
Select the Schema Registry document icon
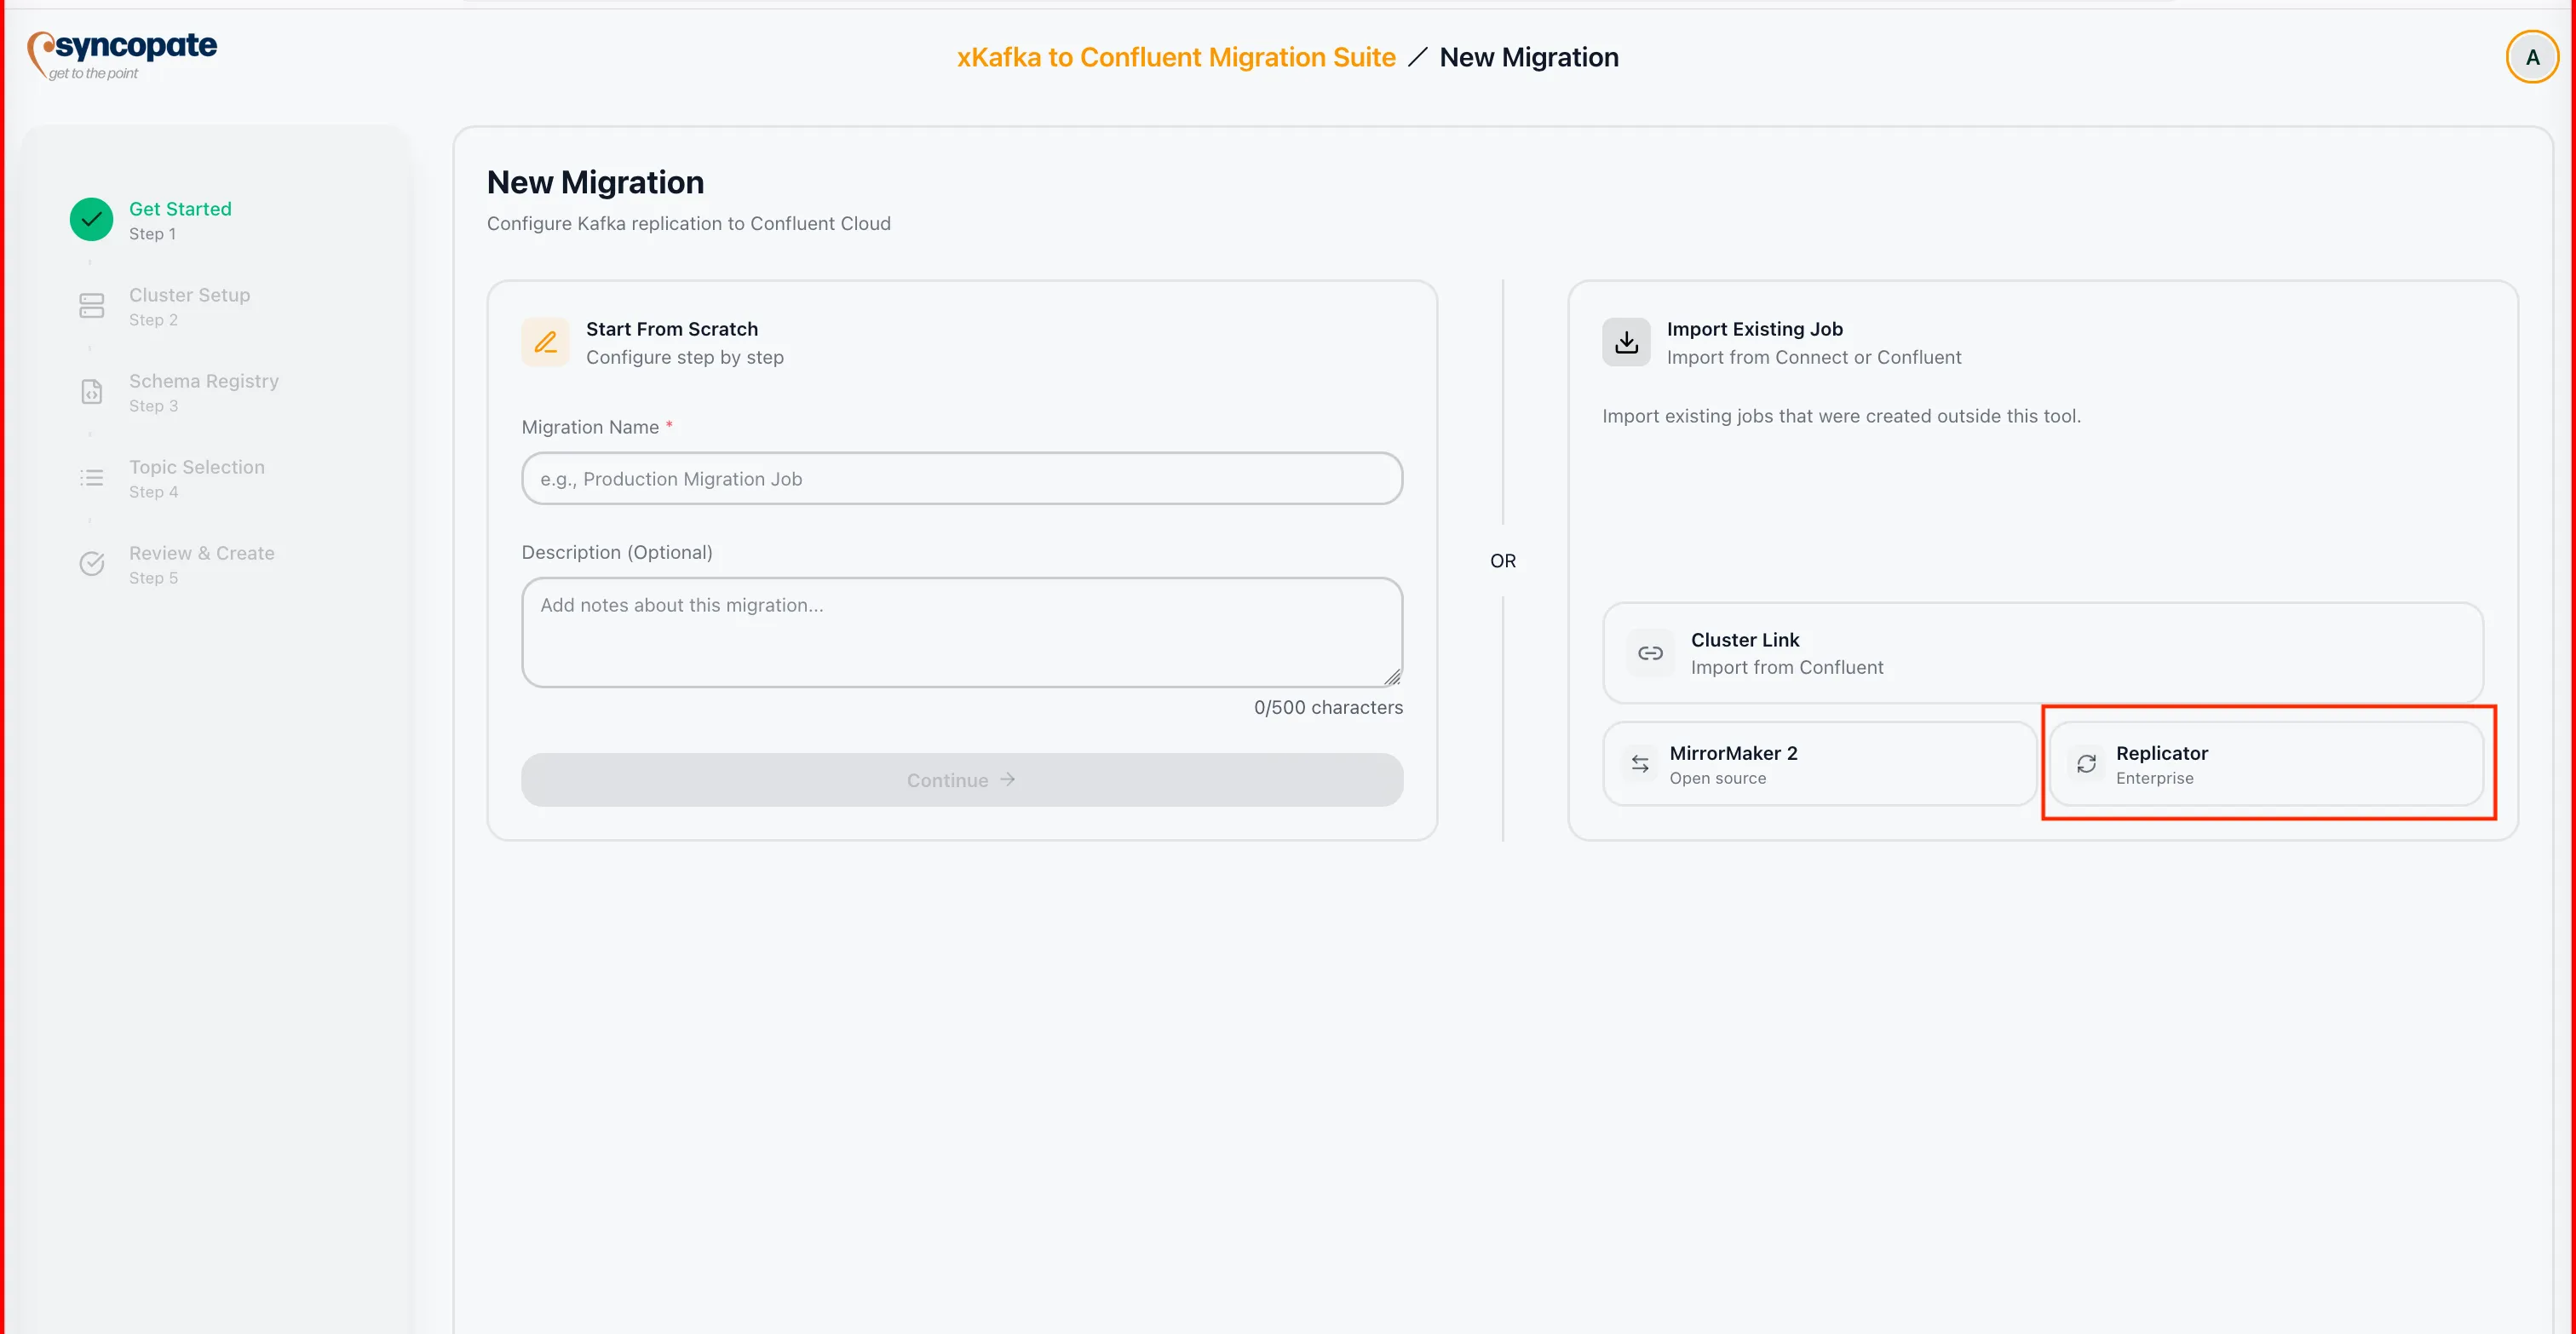91,391
